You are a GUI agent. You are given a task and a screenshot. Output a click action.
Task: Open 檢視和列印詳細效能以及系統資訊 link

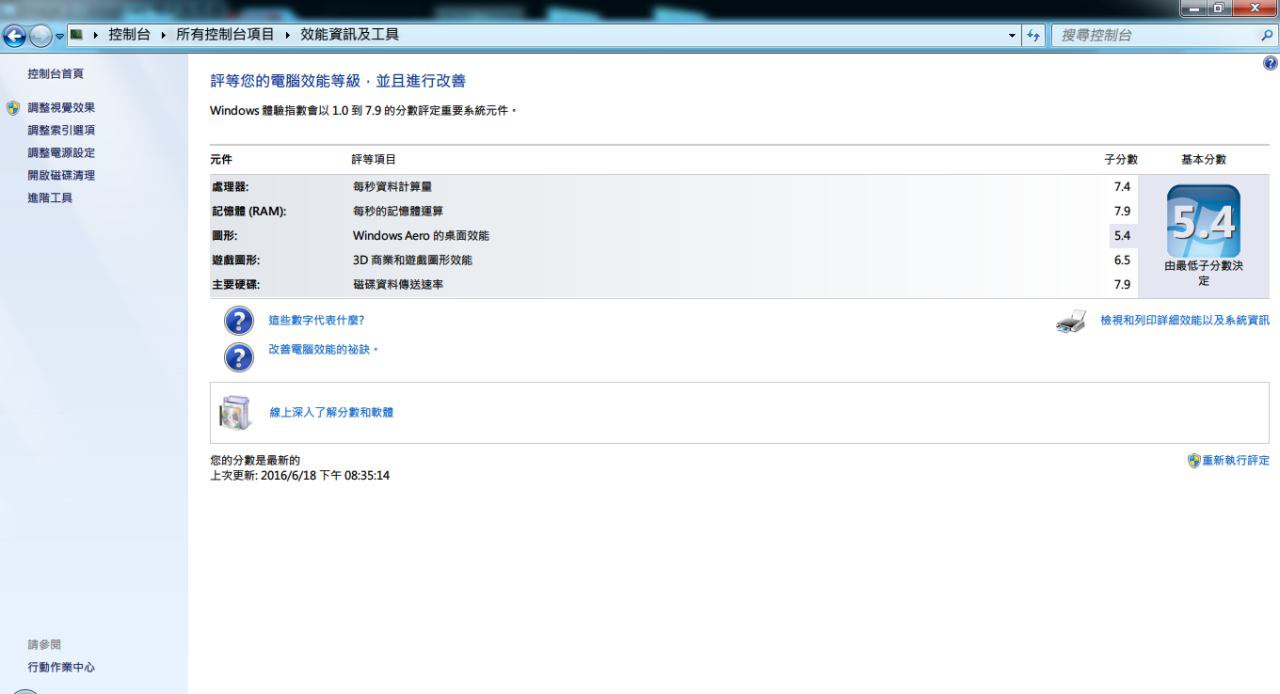[x=1184, y=321]
